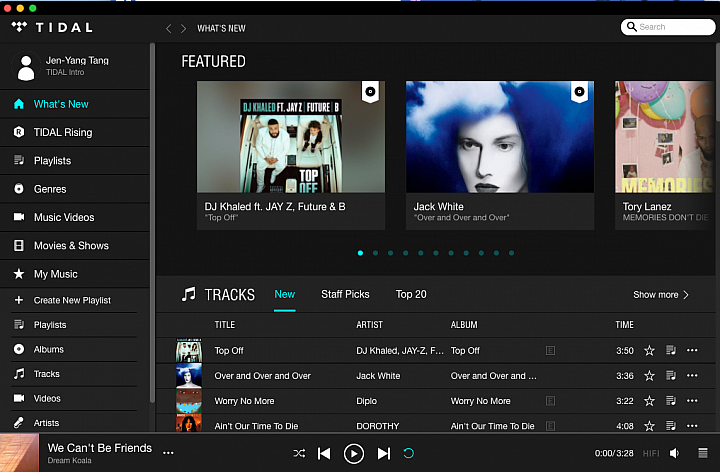Switch to the Staff Picks tab
Image resolution: width=720 pixels, height=472 pixels.
coord(345,294)
